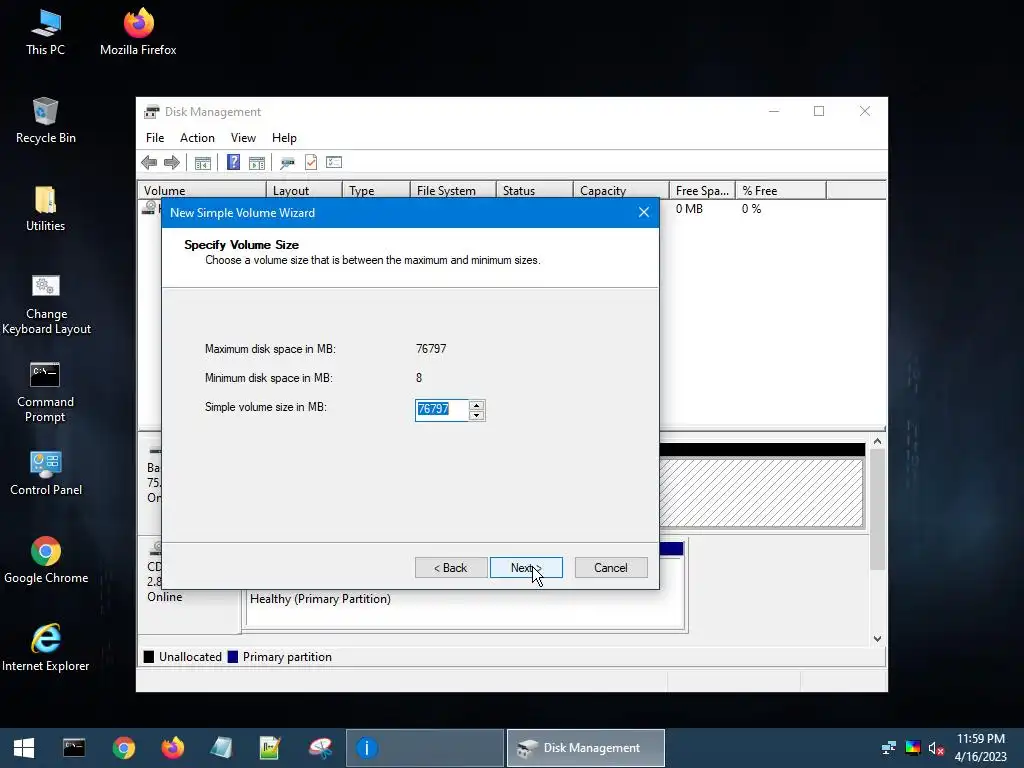Click the disk pane vertical scrollbar thumb
Image resolution: width=1024 pixels, height=768 pixels.
coord(877,509)
